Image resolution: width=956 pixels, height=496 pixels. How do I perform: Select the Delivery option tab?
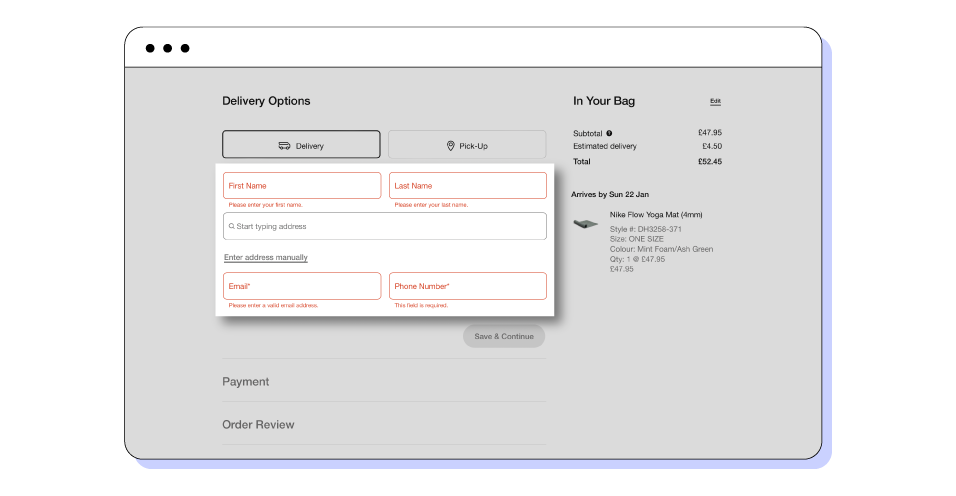[301, 144]
